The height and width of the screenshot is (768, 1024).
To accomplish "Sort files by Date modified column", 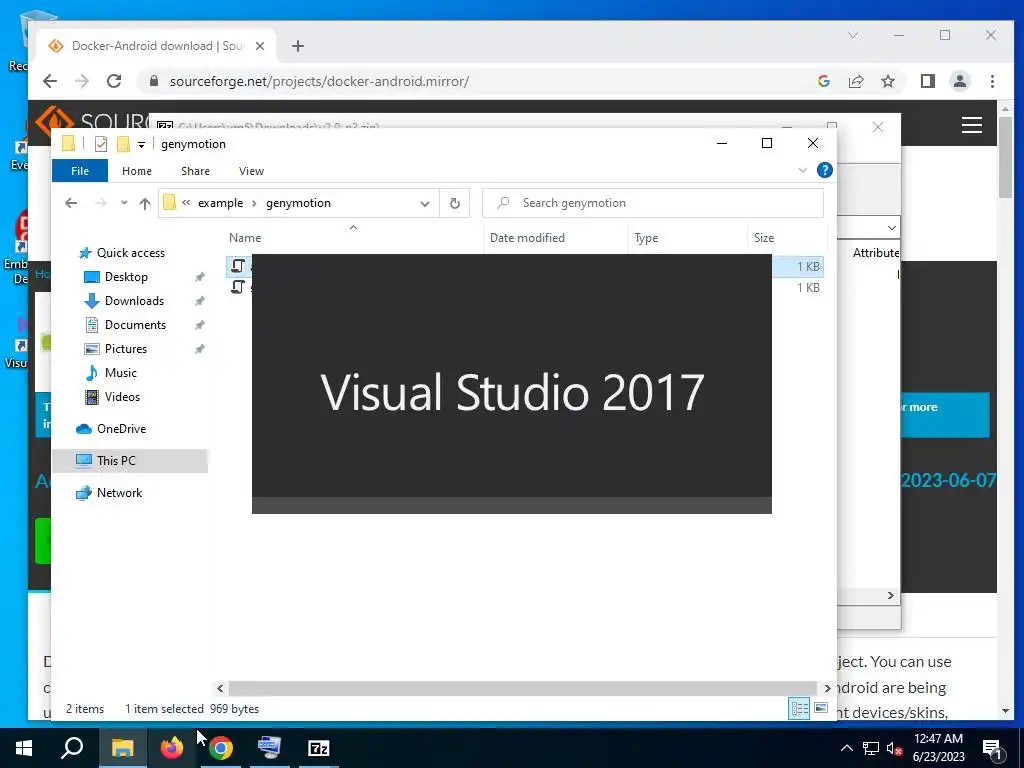I will click(x=527, y=238).
